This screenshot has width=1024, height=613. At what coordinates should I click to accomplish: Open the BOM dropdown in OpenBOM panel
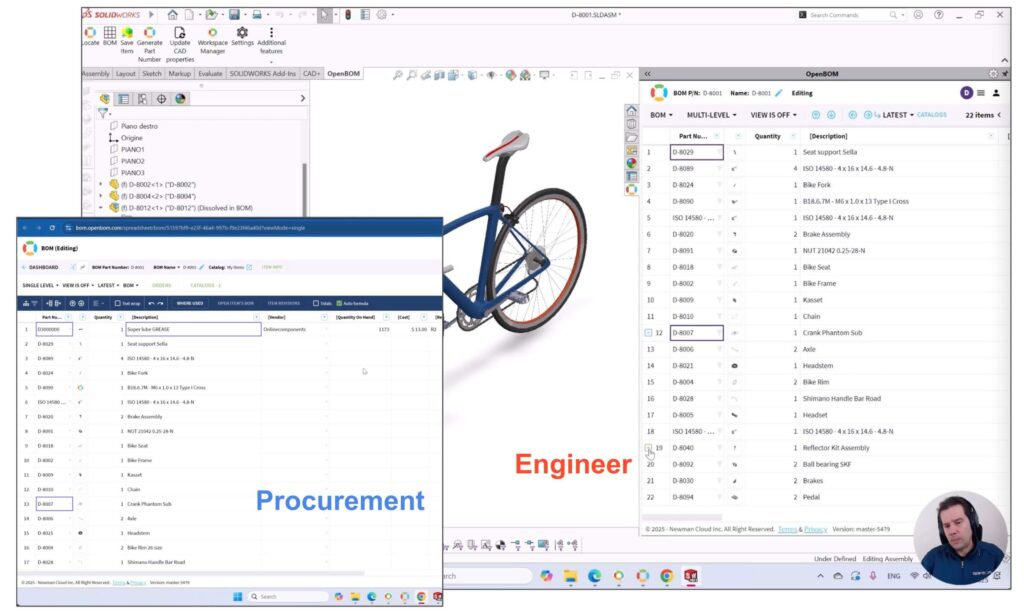tap(661, 115)
